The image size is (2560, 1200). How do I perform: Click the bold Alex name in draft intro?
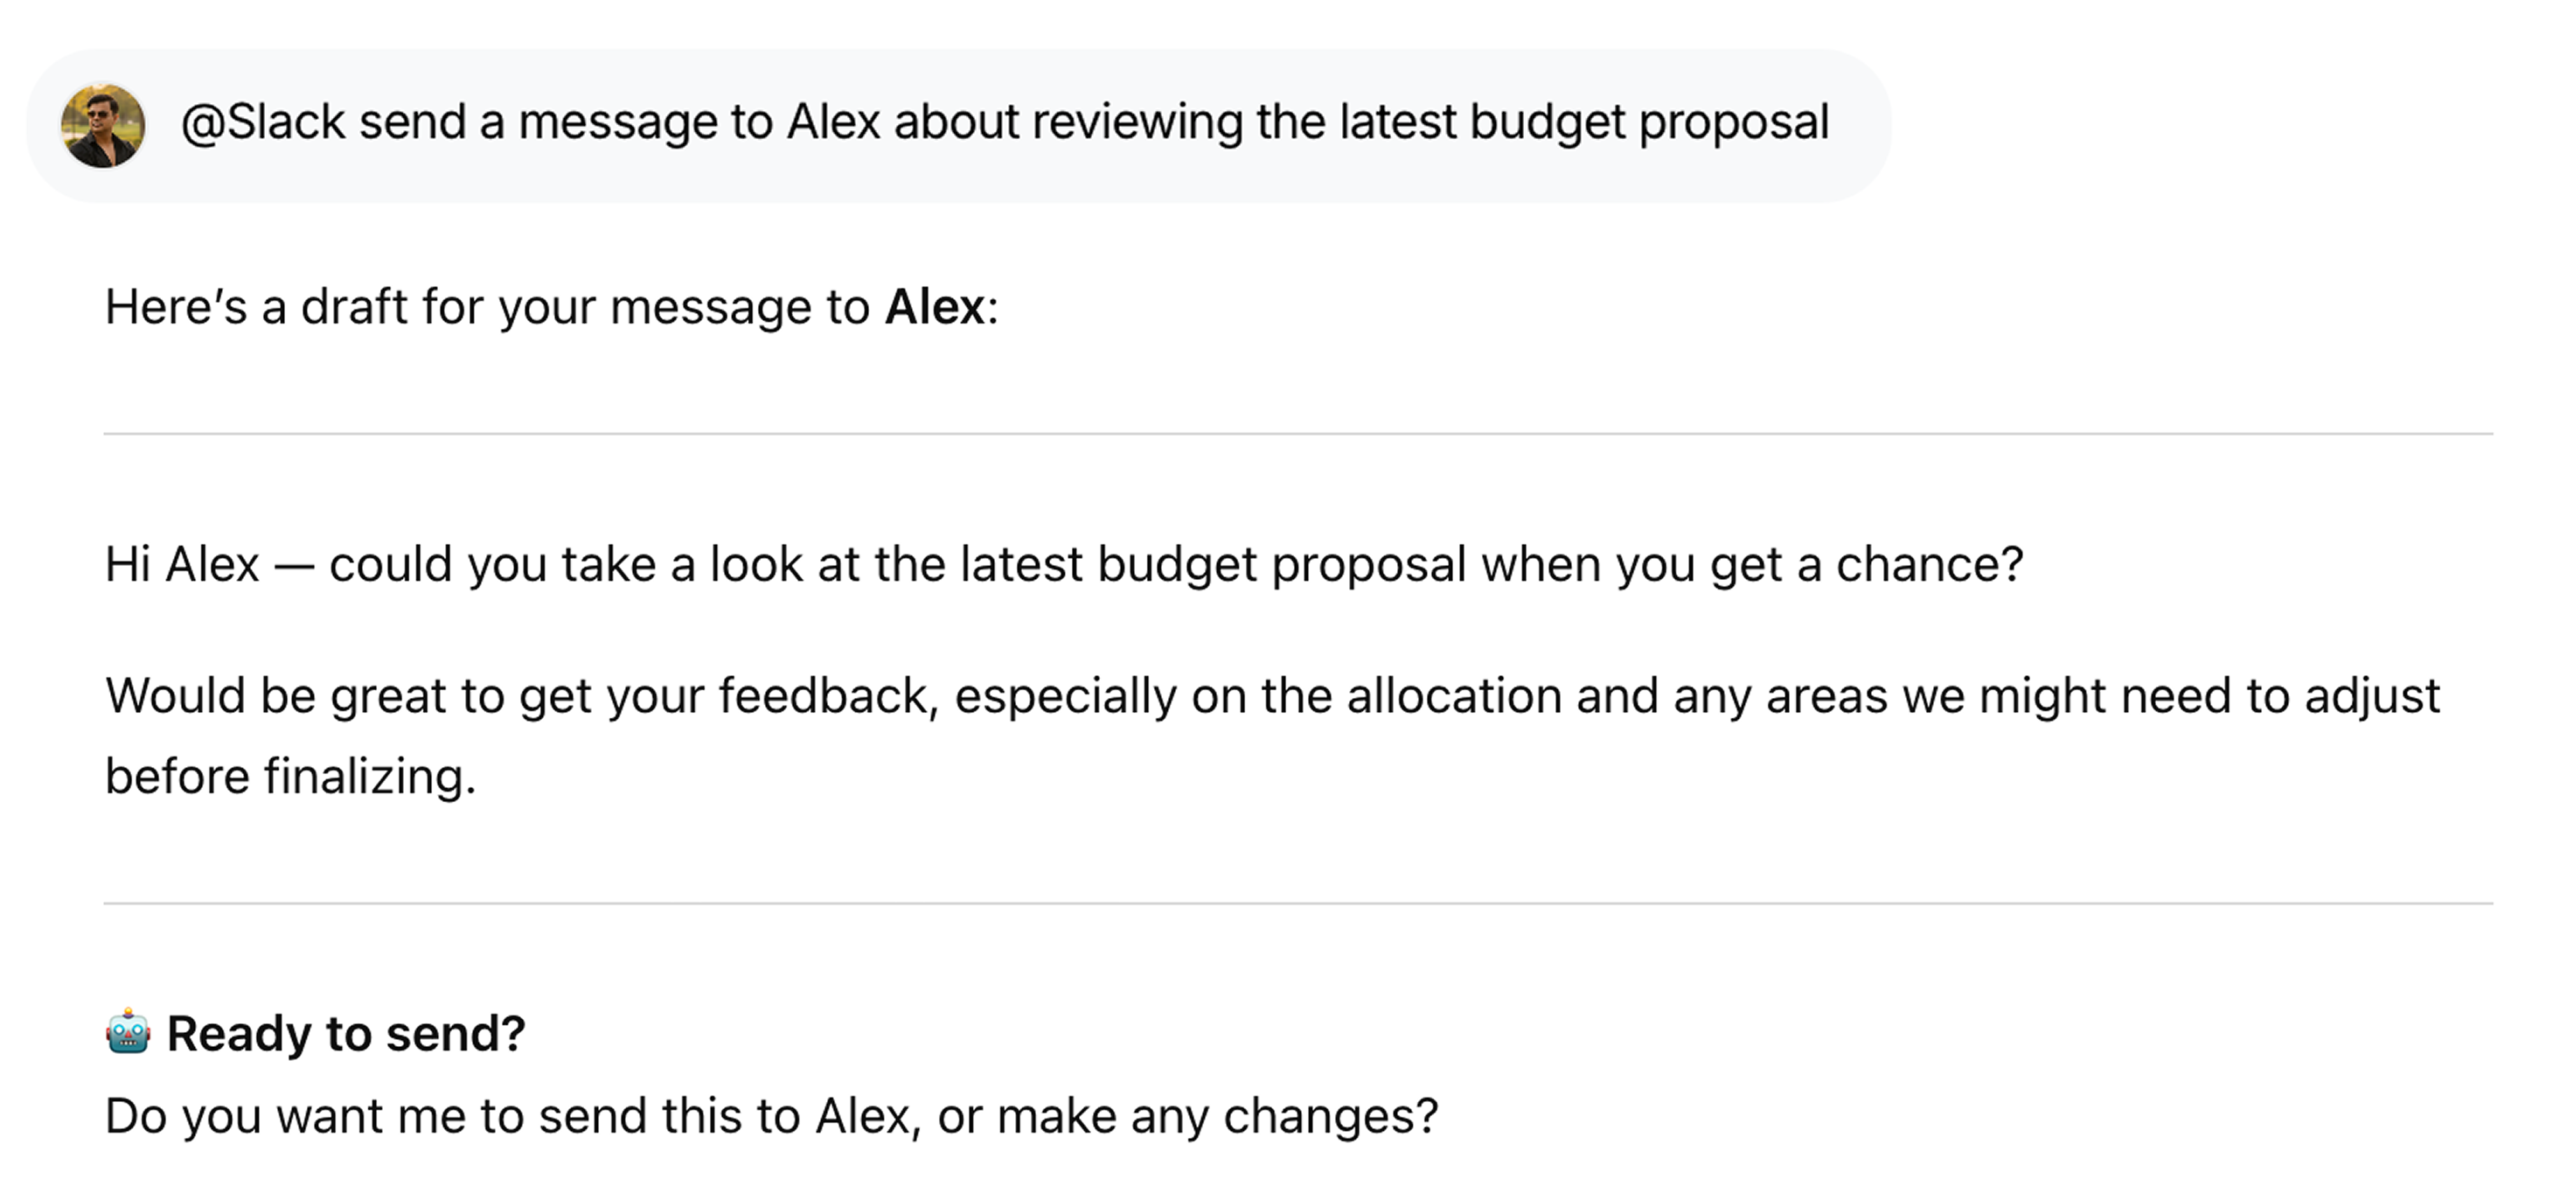click(935, 307)
